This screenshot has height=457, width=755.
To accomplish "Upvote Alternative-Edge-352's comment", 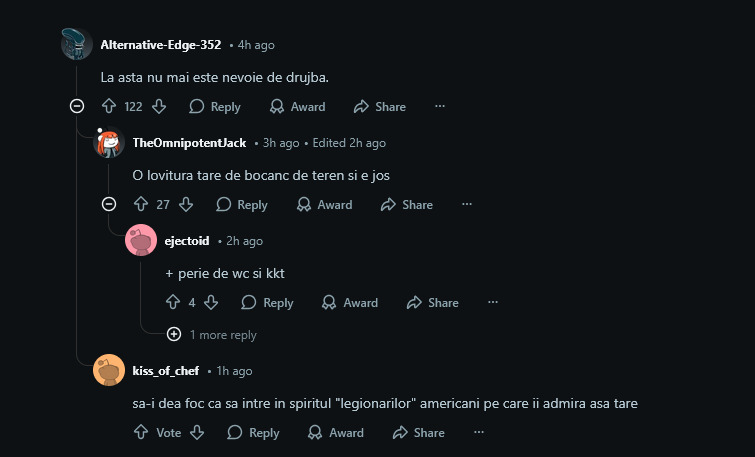I will pos(110,106).
